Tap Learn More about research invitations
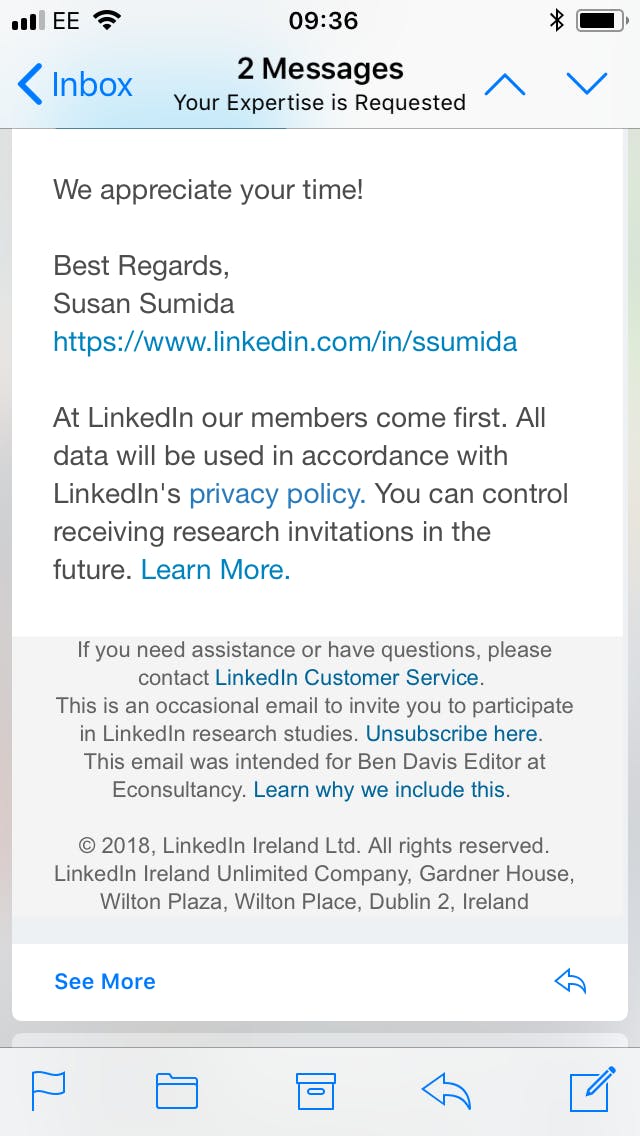Image resolution: width=640 pixels, height=1136 pixels. (x=215, y=570)
